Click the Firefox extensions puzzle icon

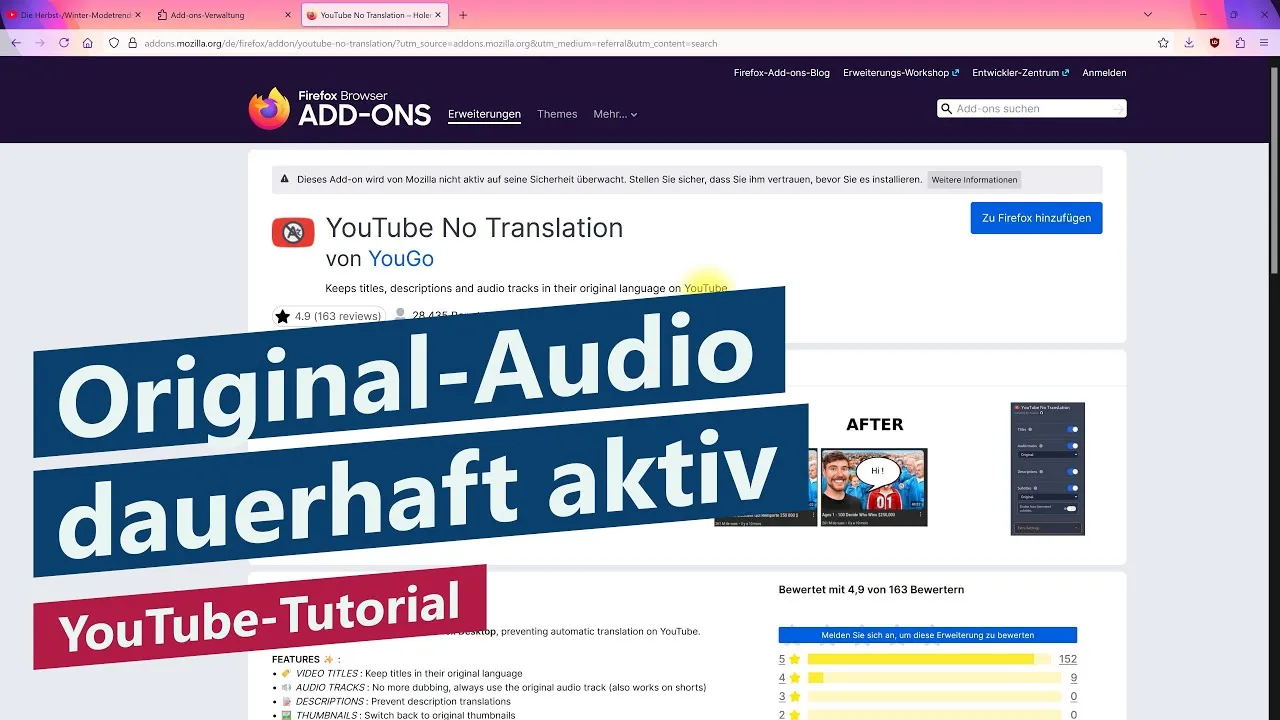[1241, 43]
